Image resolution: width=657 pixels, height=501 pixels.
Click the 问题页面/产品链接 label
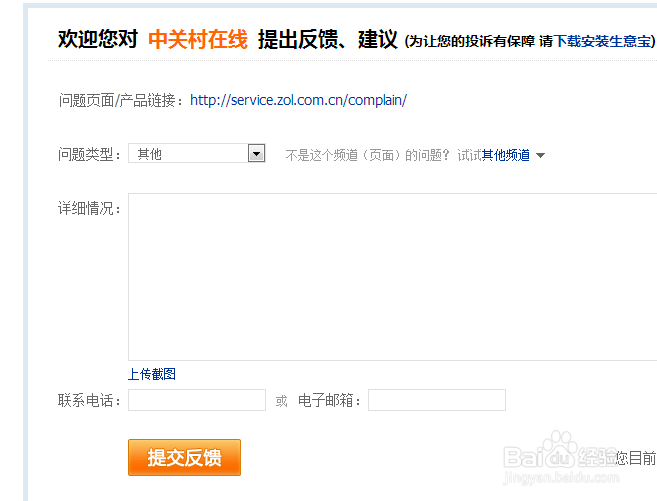pos(121,101)
